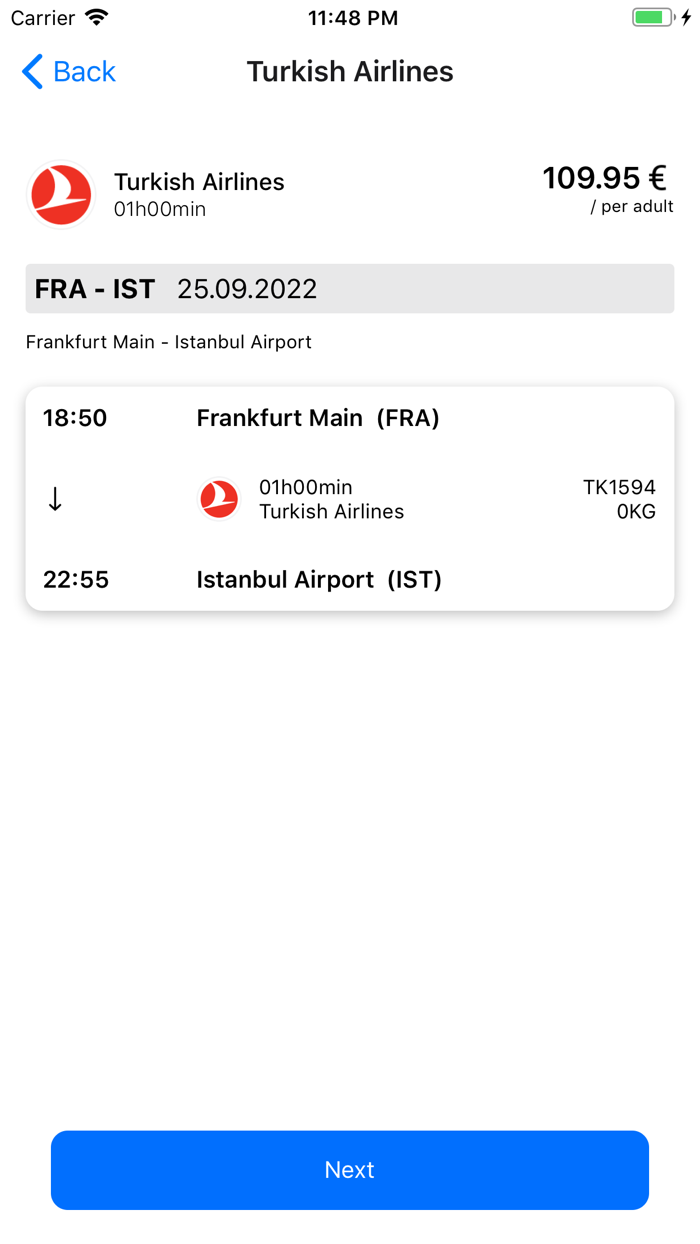
Task: Tap the battery indicator icon
Action: pos(655,18)
